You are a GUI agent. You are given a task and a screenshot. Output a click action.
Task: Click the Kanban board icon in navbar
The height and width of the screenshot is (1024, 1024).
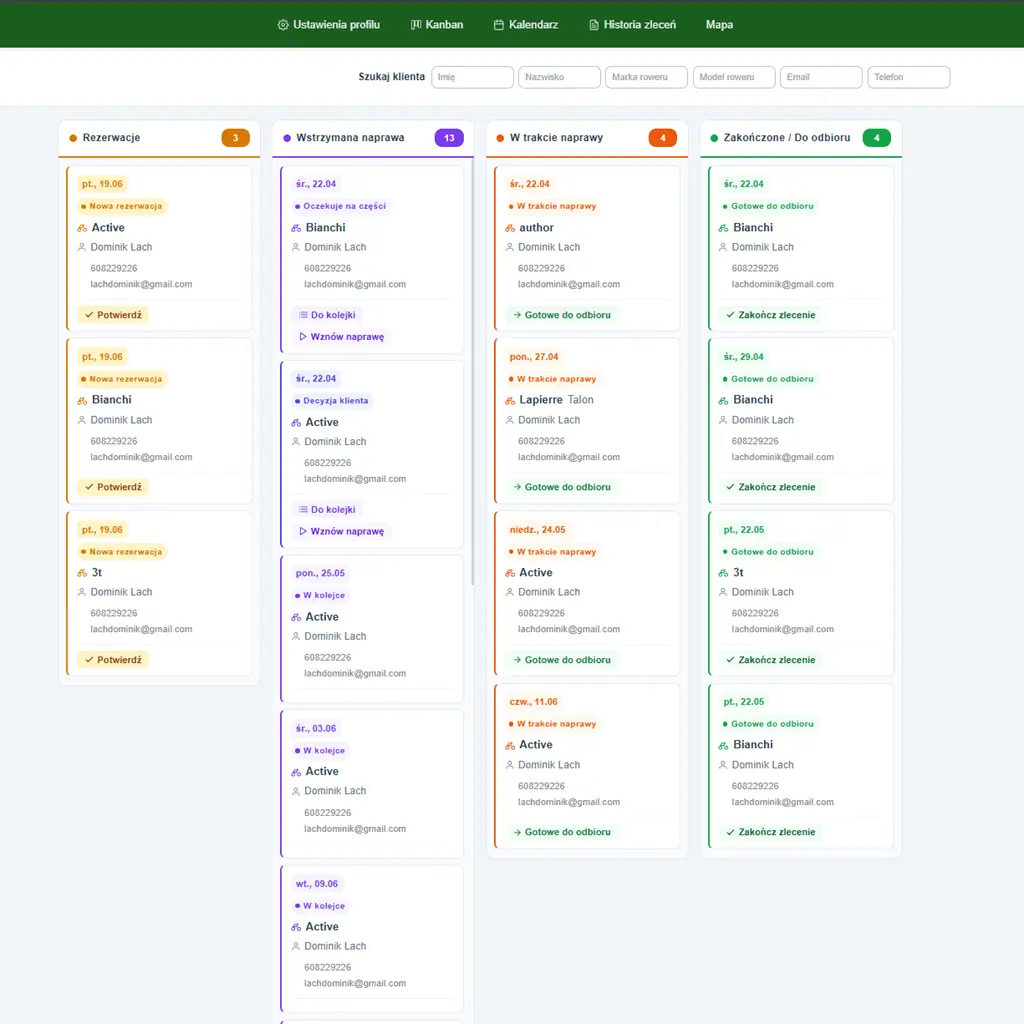click(416, 25)
